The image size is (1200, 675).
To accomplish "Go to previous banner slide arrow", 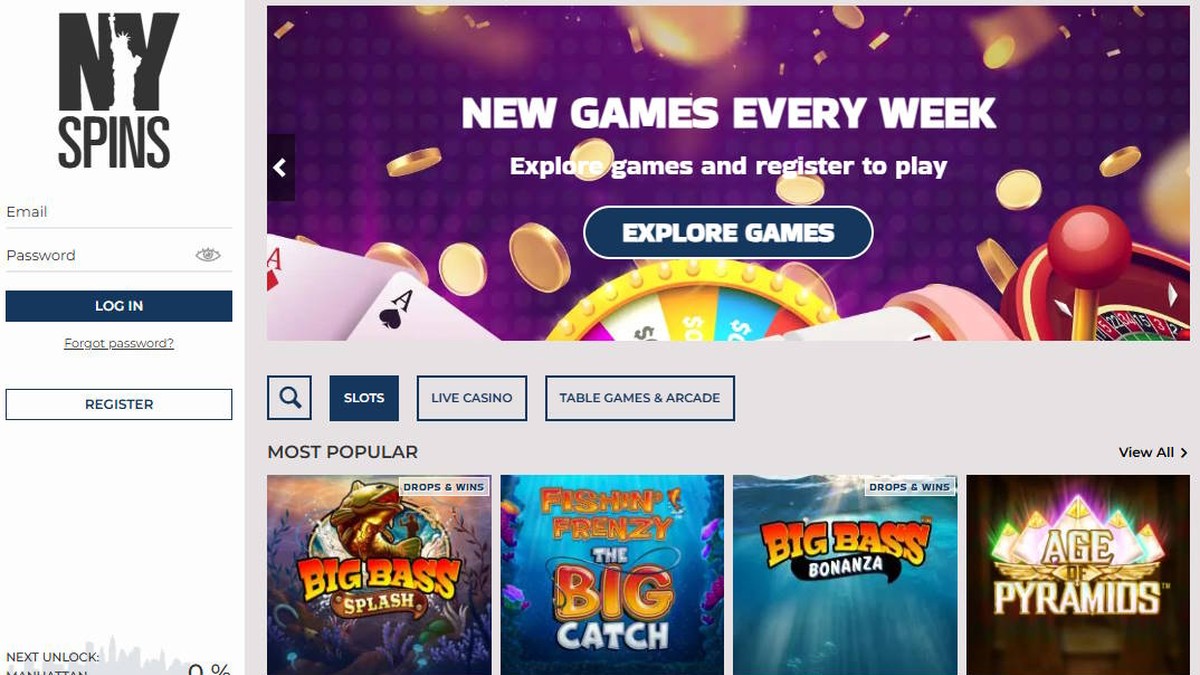I will [281, 168].
